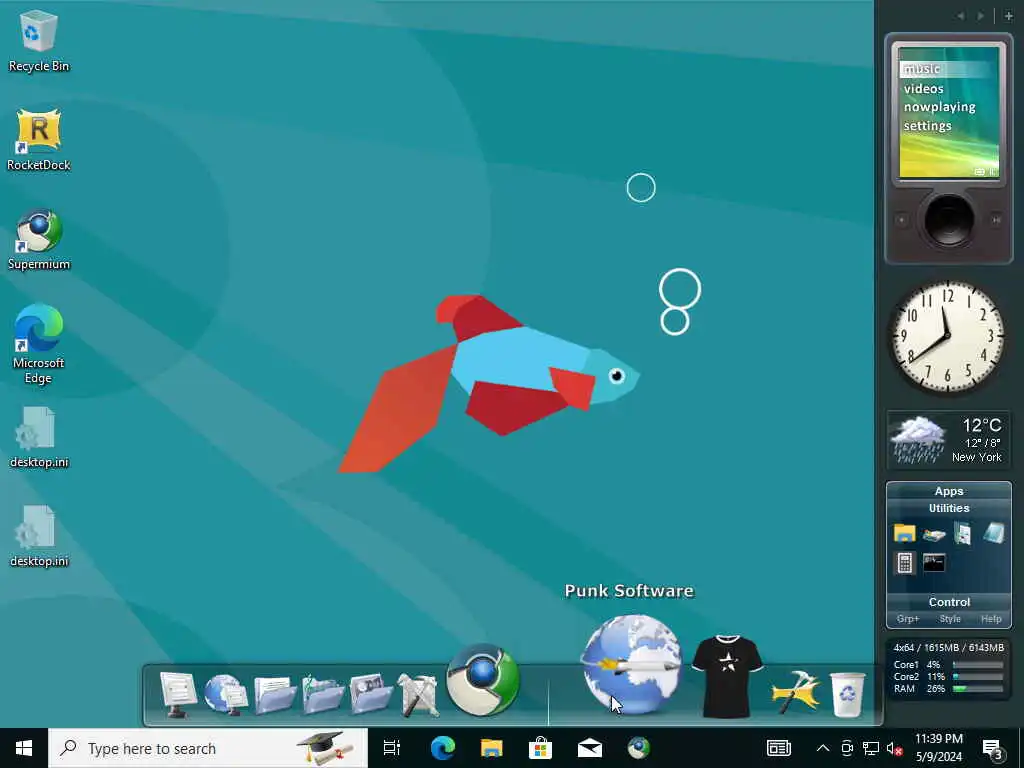This screenshot has width=1024, height=768.
Task: Open Microsoft Store from the taskbar
Action: tap(540, 748)
